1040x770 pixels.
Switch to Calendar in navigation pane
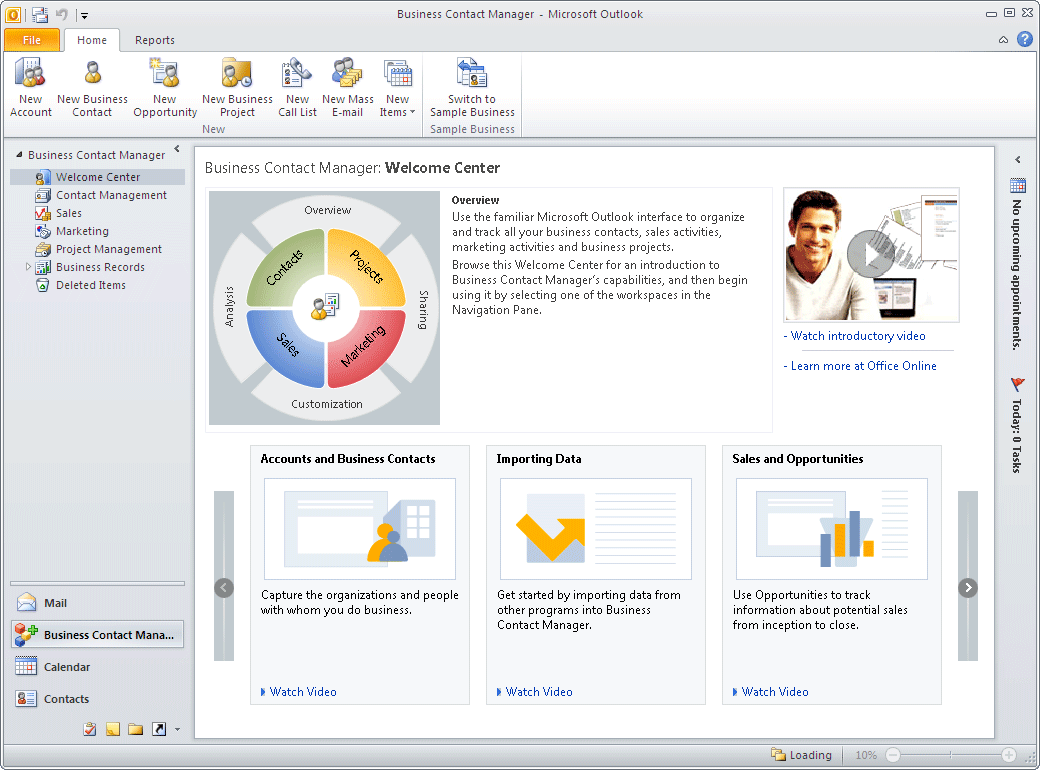point(98,667)
